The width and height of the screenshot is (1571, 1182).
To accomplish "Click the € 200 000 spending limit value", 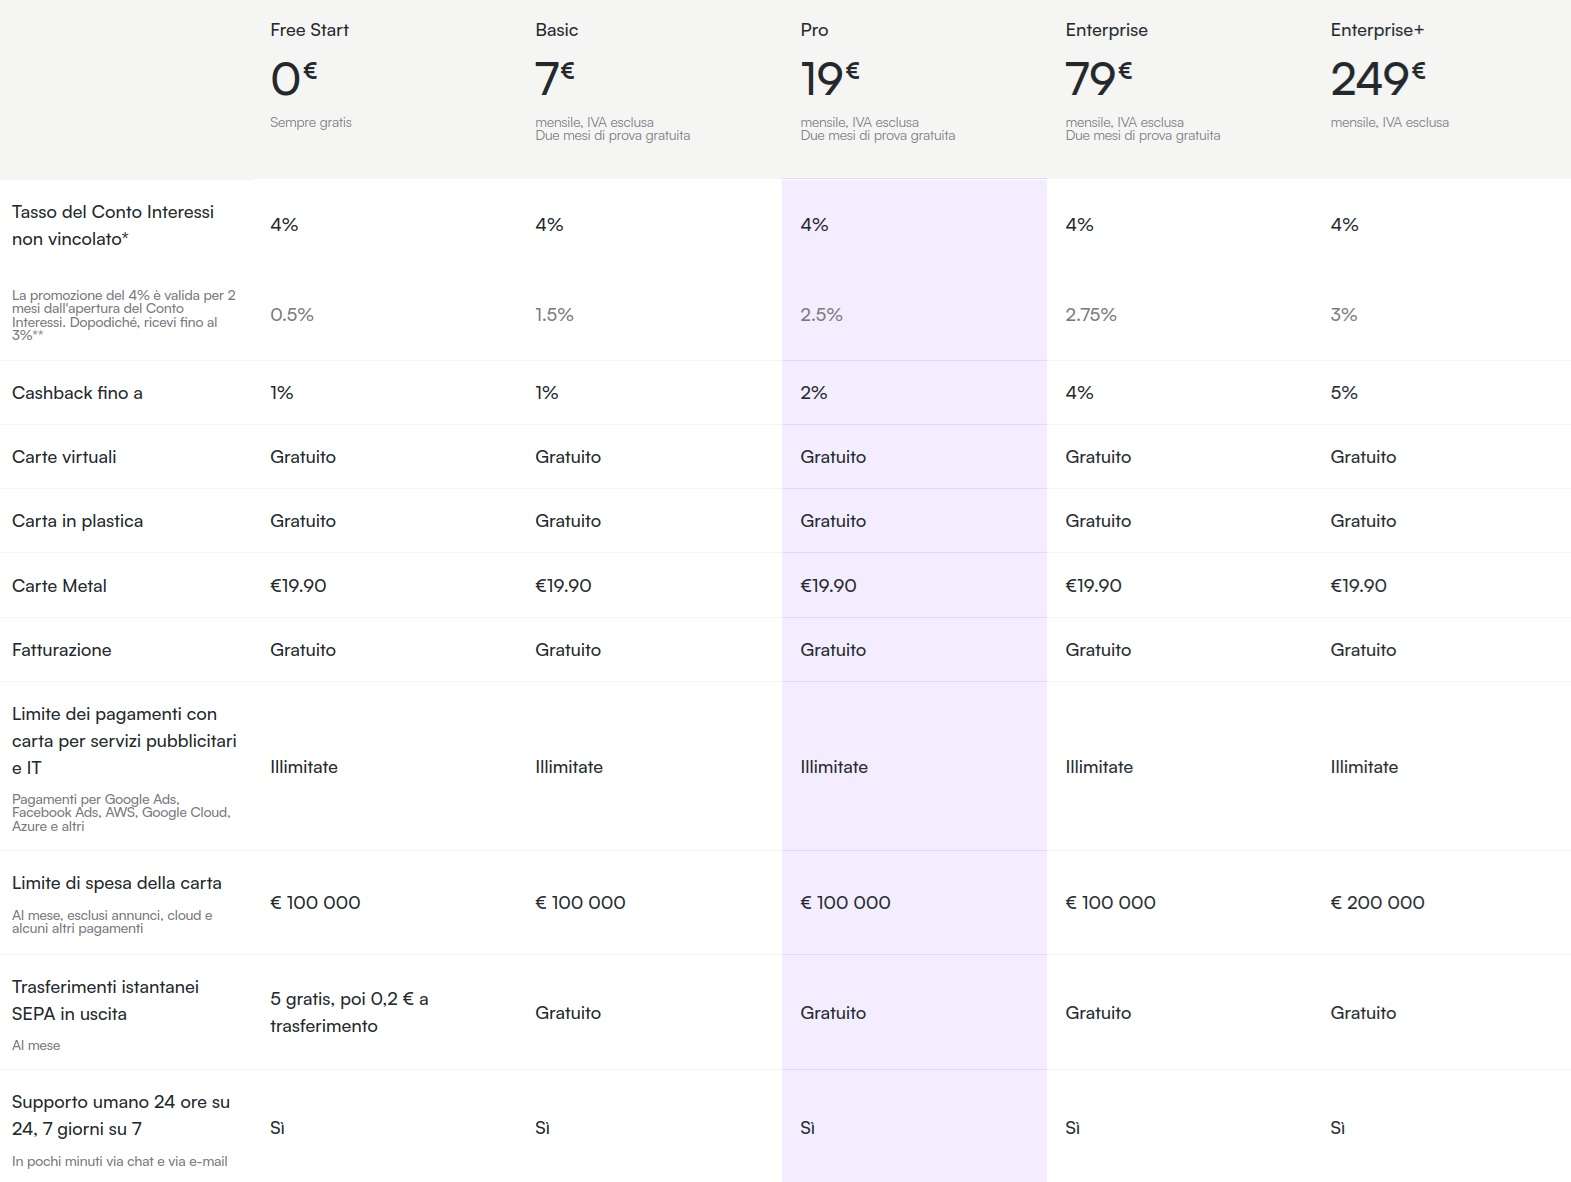I will [x=1377, y=903].
